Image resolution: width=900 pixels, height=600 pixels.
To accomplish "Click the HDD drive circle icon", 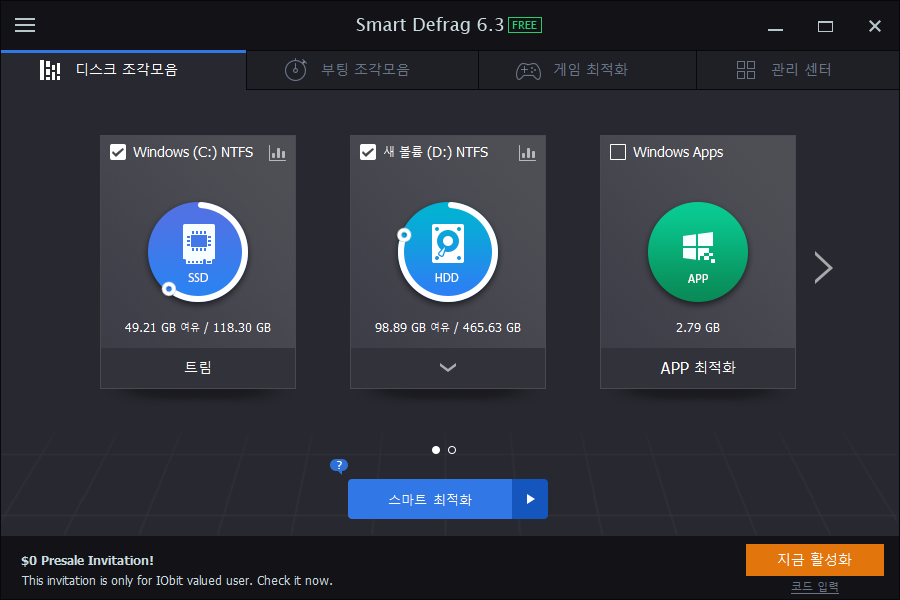I will (448, 252).
